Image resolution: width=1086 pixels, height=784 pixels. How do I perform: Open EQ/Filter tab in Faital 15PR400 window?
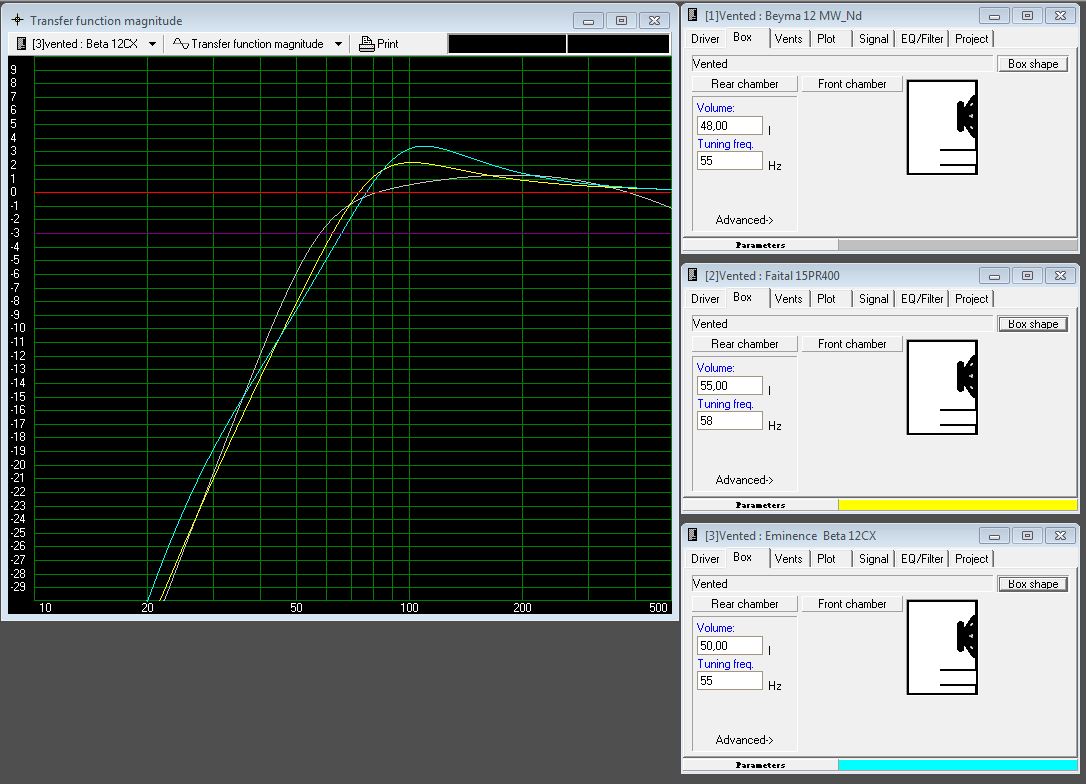click(x=922, y=299)
